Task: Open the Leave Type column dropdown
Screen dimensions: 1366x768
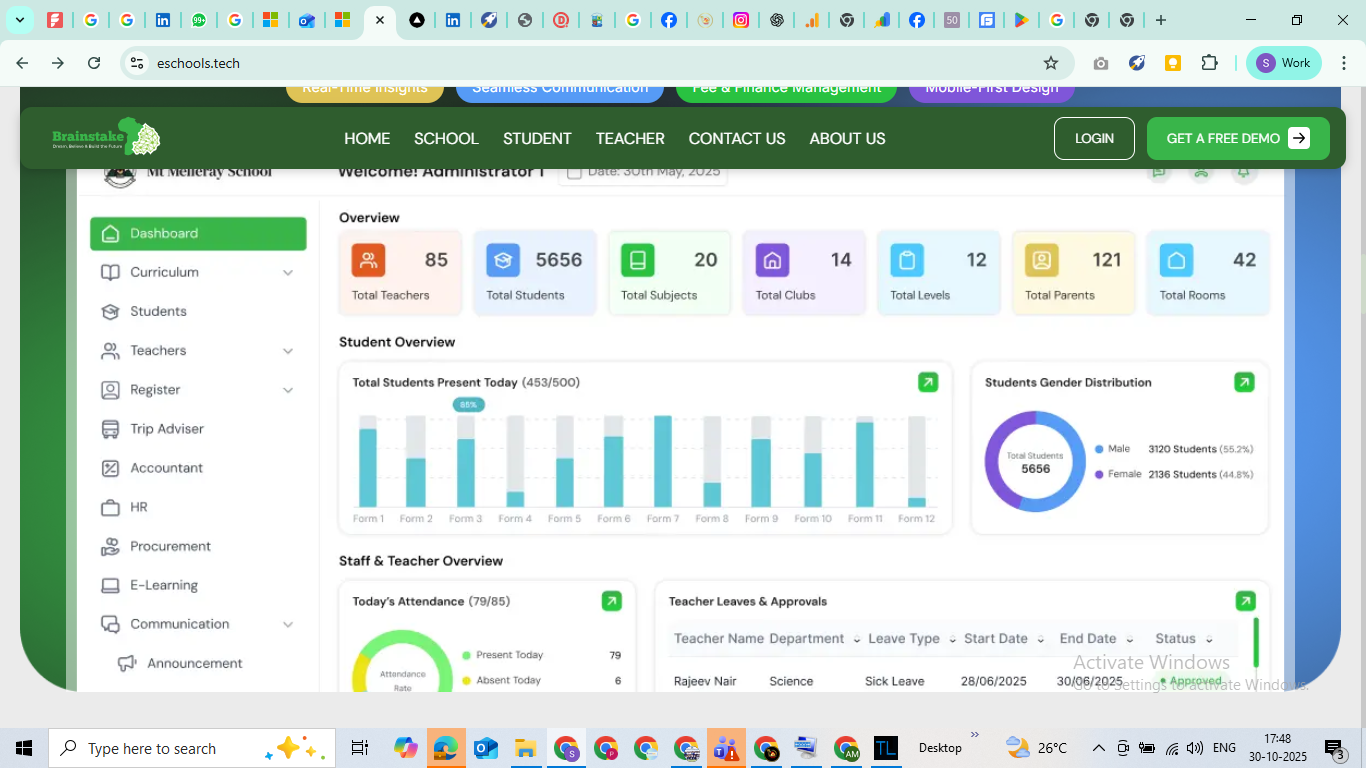Action: [953, 640]
